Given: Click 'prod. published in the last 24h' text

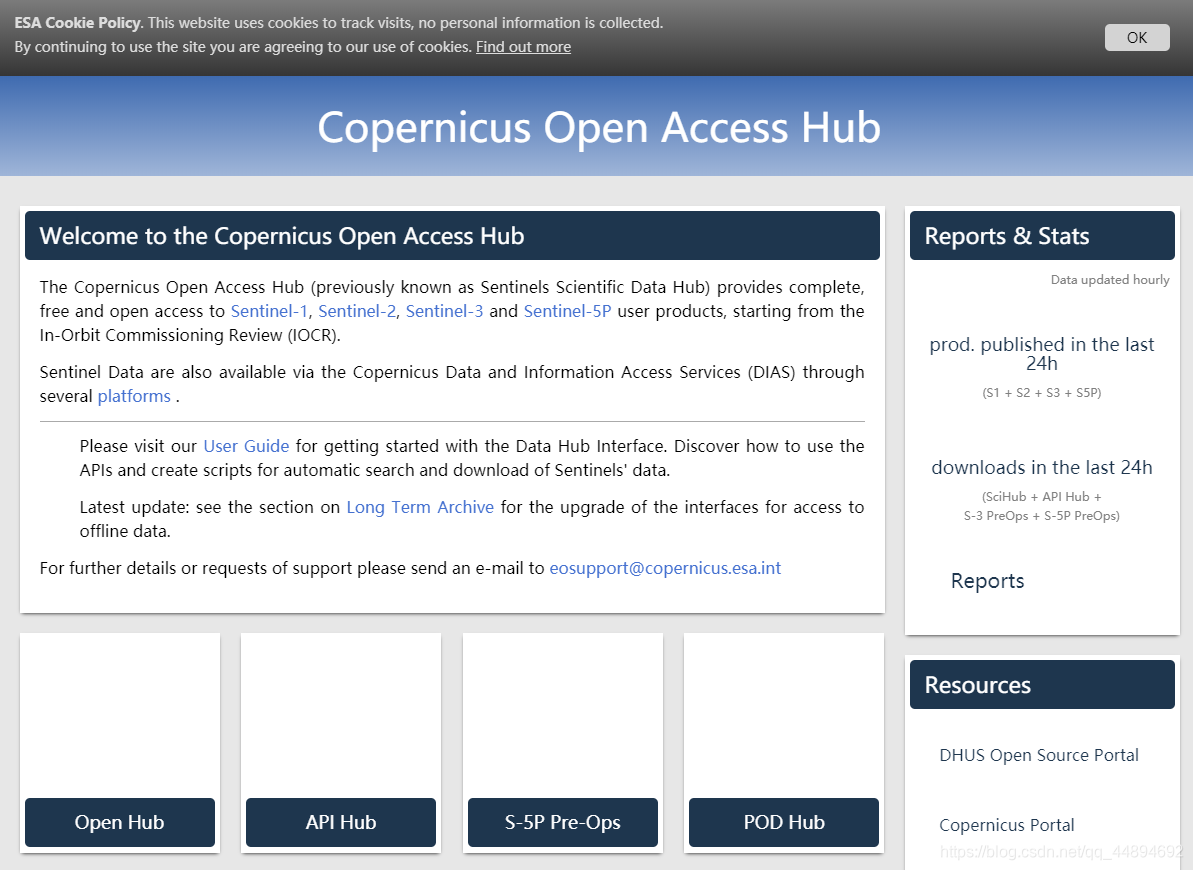Looking at the screenshot, I should coord(1042,354).
